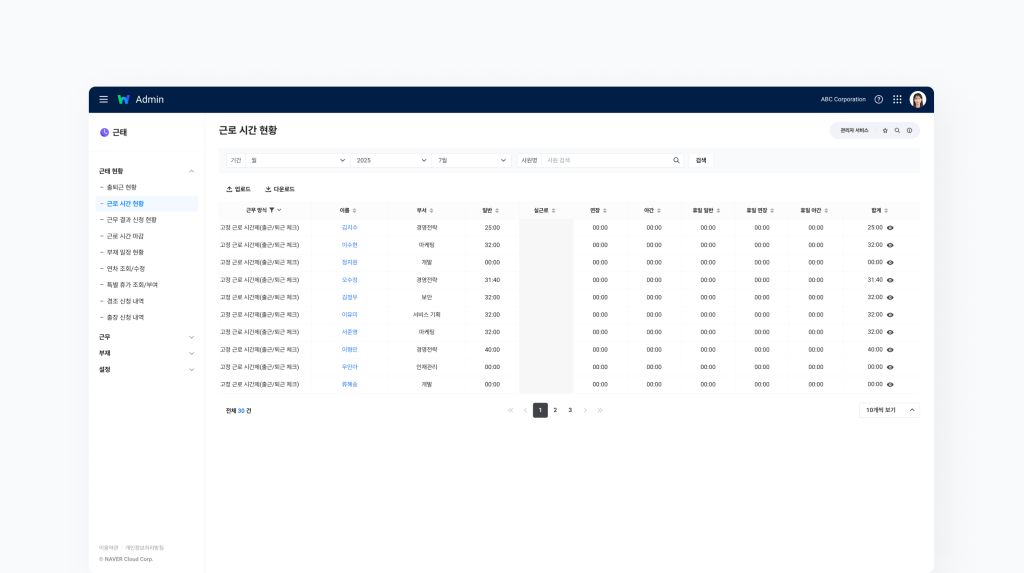
Task: Click the eye icon on the 31:40 row
Action: [x=890, y=280]
